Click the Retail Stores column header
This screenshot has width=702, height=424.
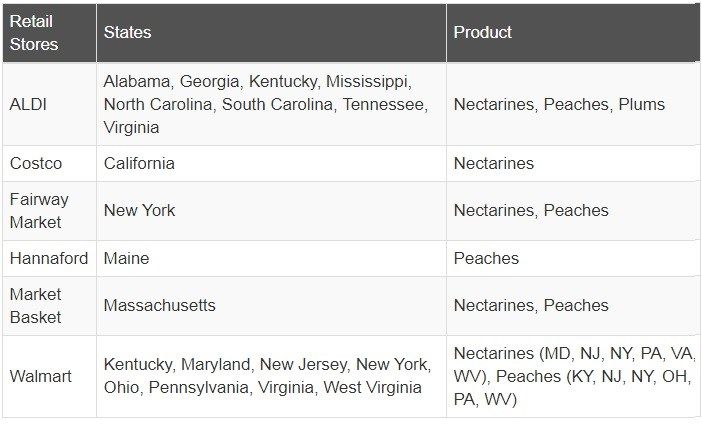coord(34,33)
